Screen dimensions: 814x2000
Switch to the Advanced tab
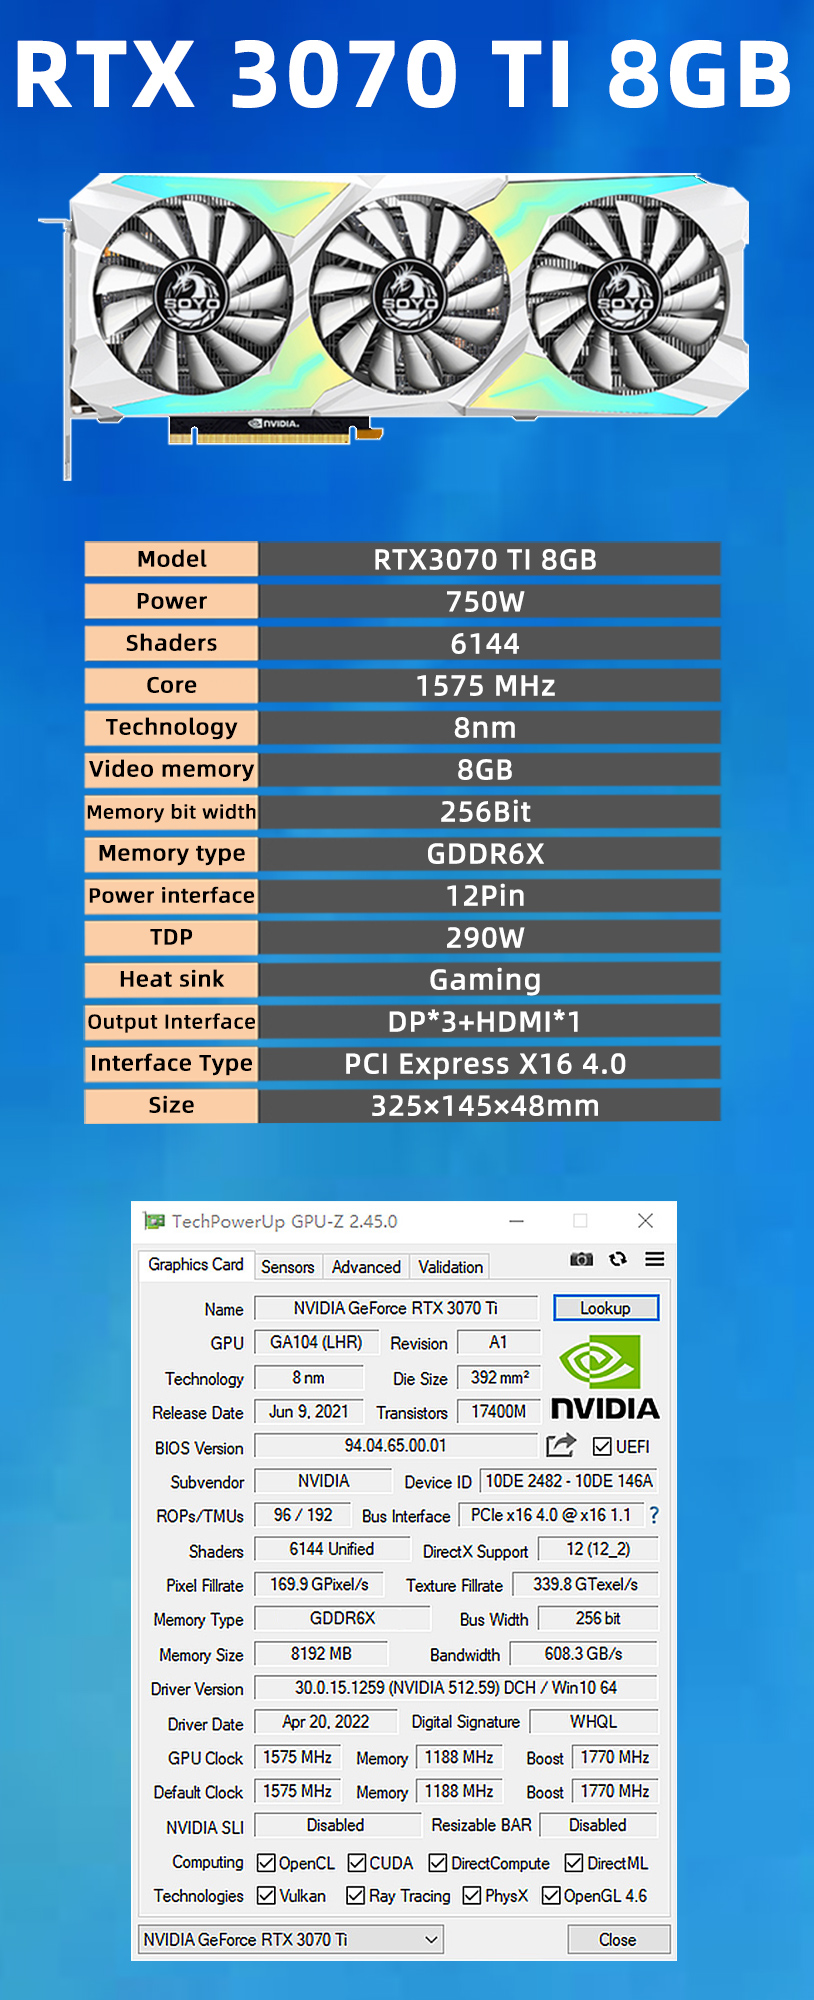(x=366, y=1267)
